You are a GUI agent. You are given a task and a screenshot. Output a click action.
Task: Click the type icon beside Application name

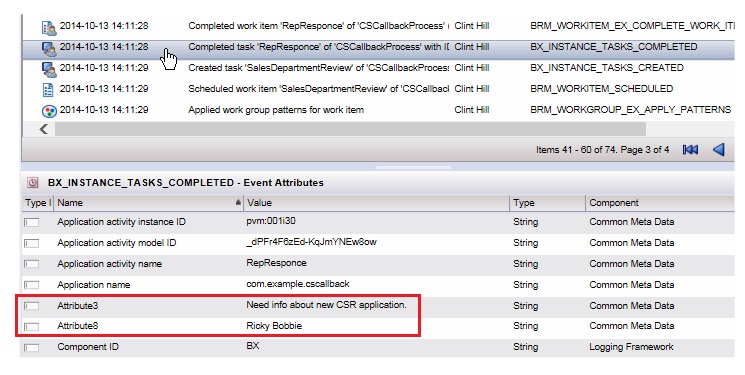[x=31, y=285]
